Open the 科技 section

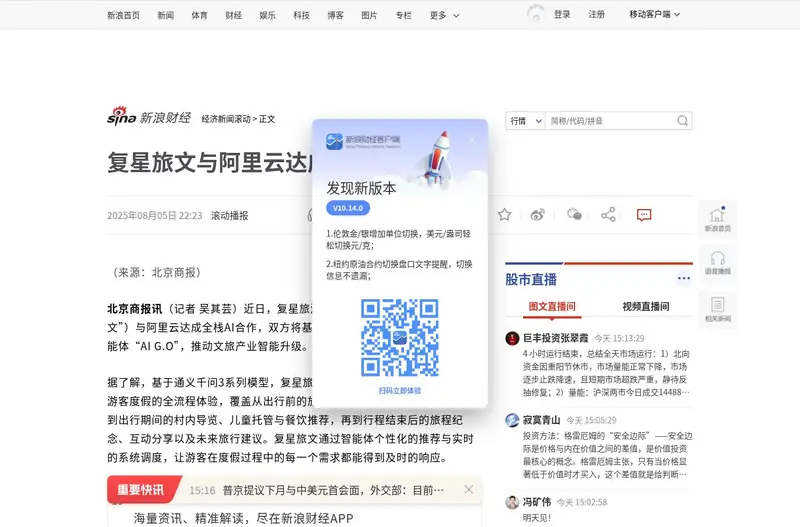pos(302,15)
